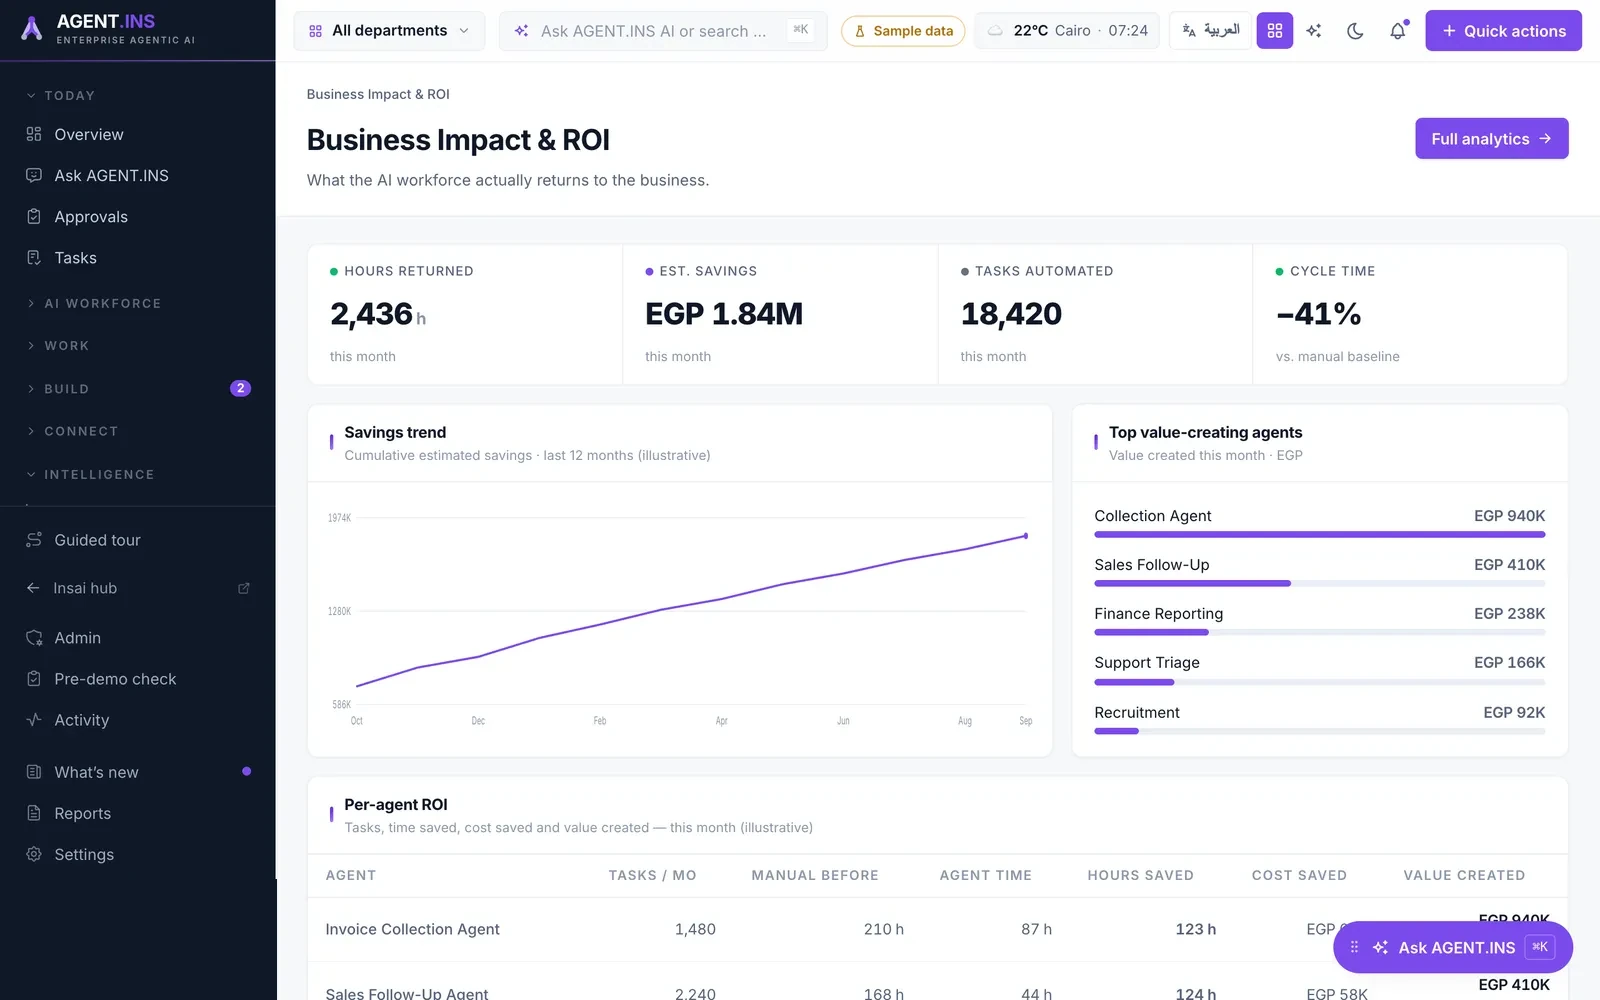
Task: Click the Business Impact & ROI breadcrumb
Action: pos(378,94)
